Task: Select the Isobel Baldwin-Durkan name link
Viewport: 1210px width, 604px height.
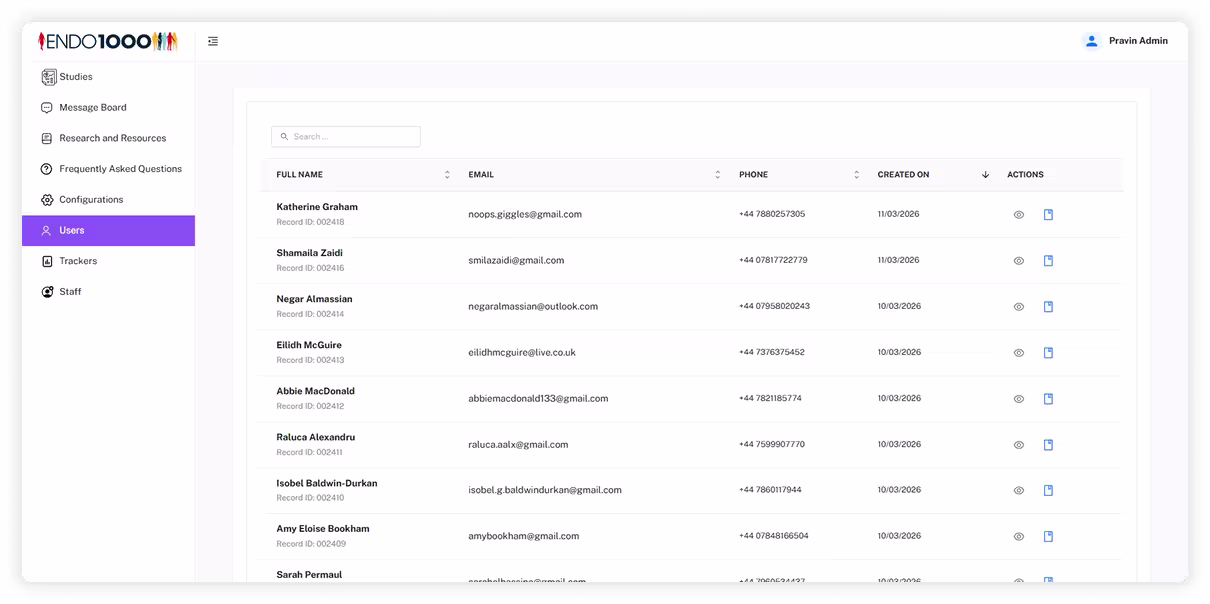Action: (x=326, y=482)
